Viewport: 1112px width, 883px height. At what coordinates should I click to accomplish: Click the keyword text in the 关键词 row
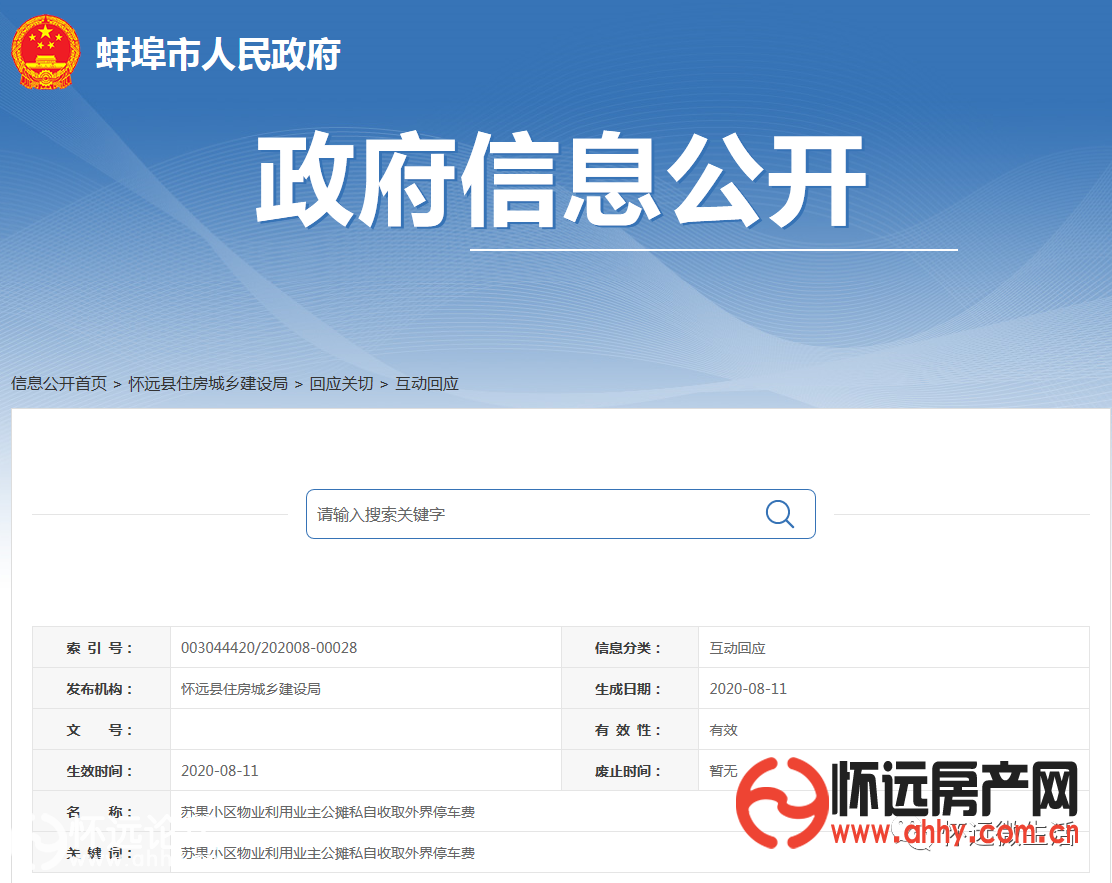pyautogui.click(x=328, y=853)
